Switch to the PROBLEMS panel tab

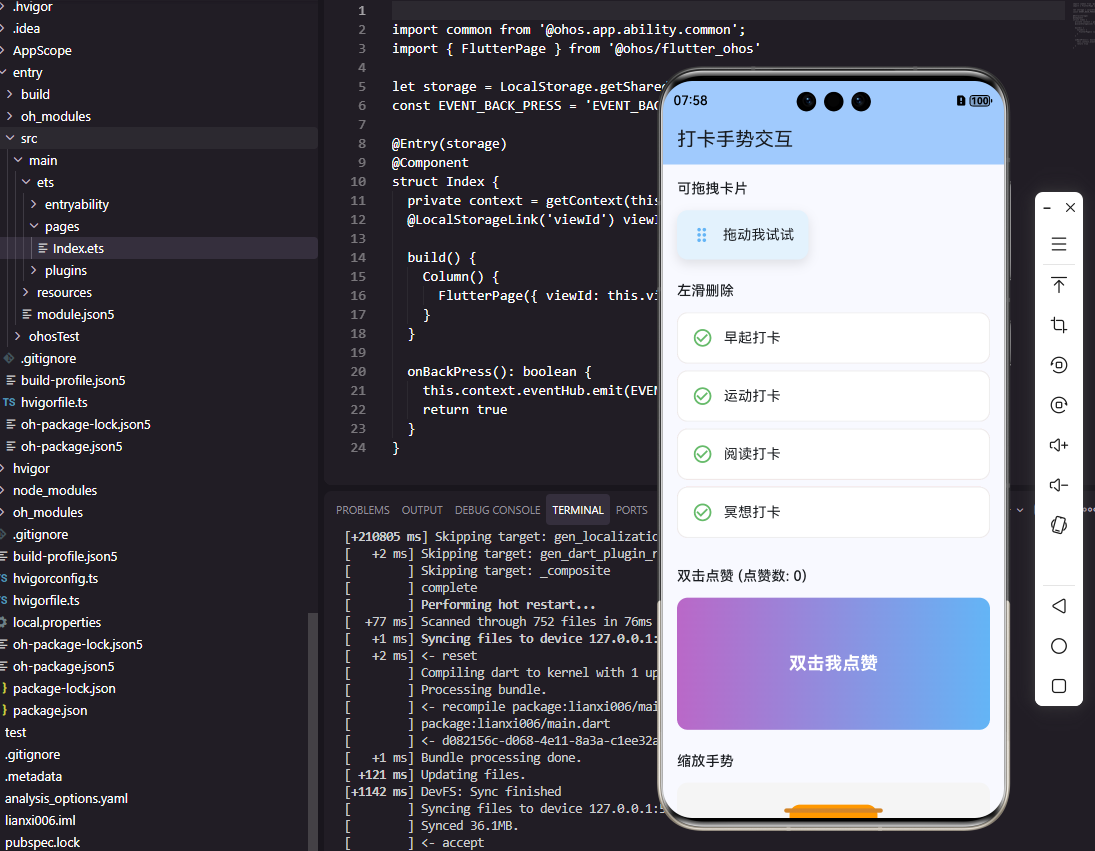(x=362, y=510)
